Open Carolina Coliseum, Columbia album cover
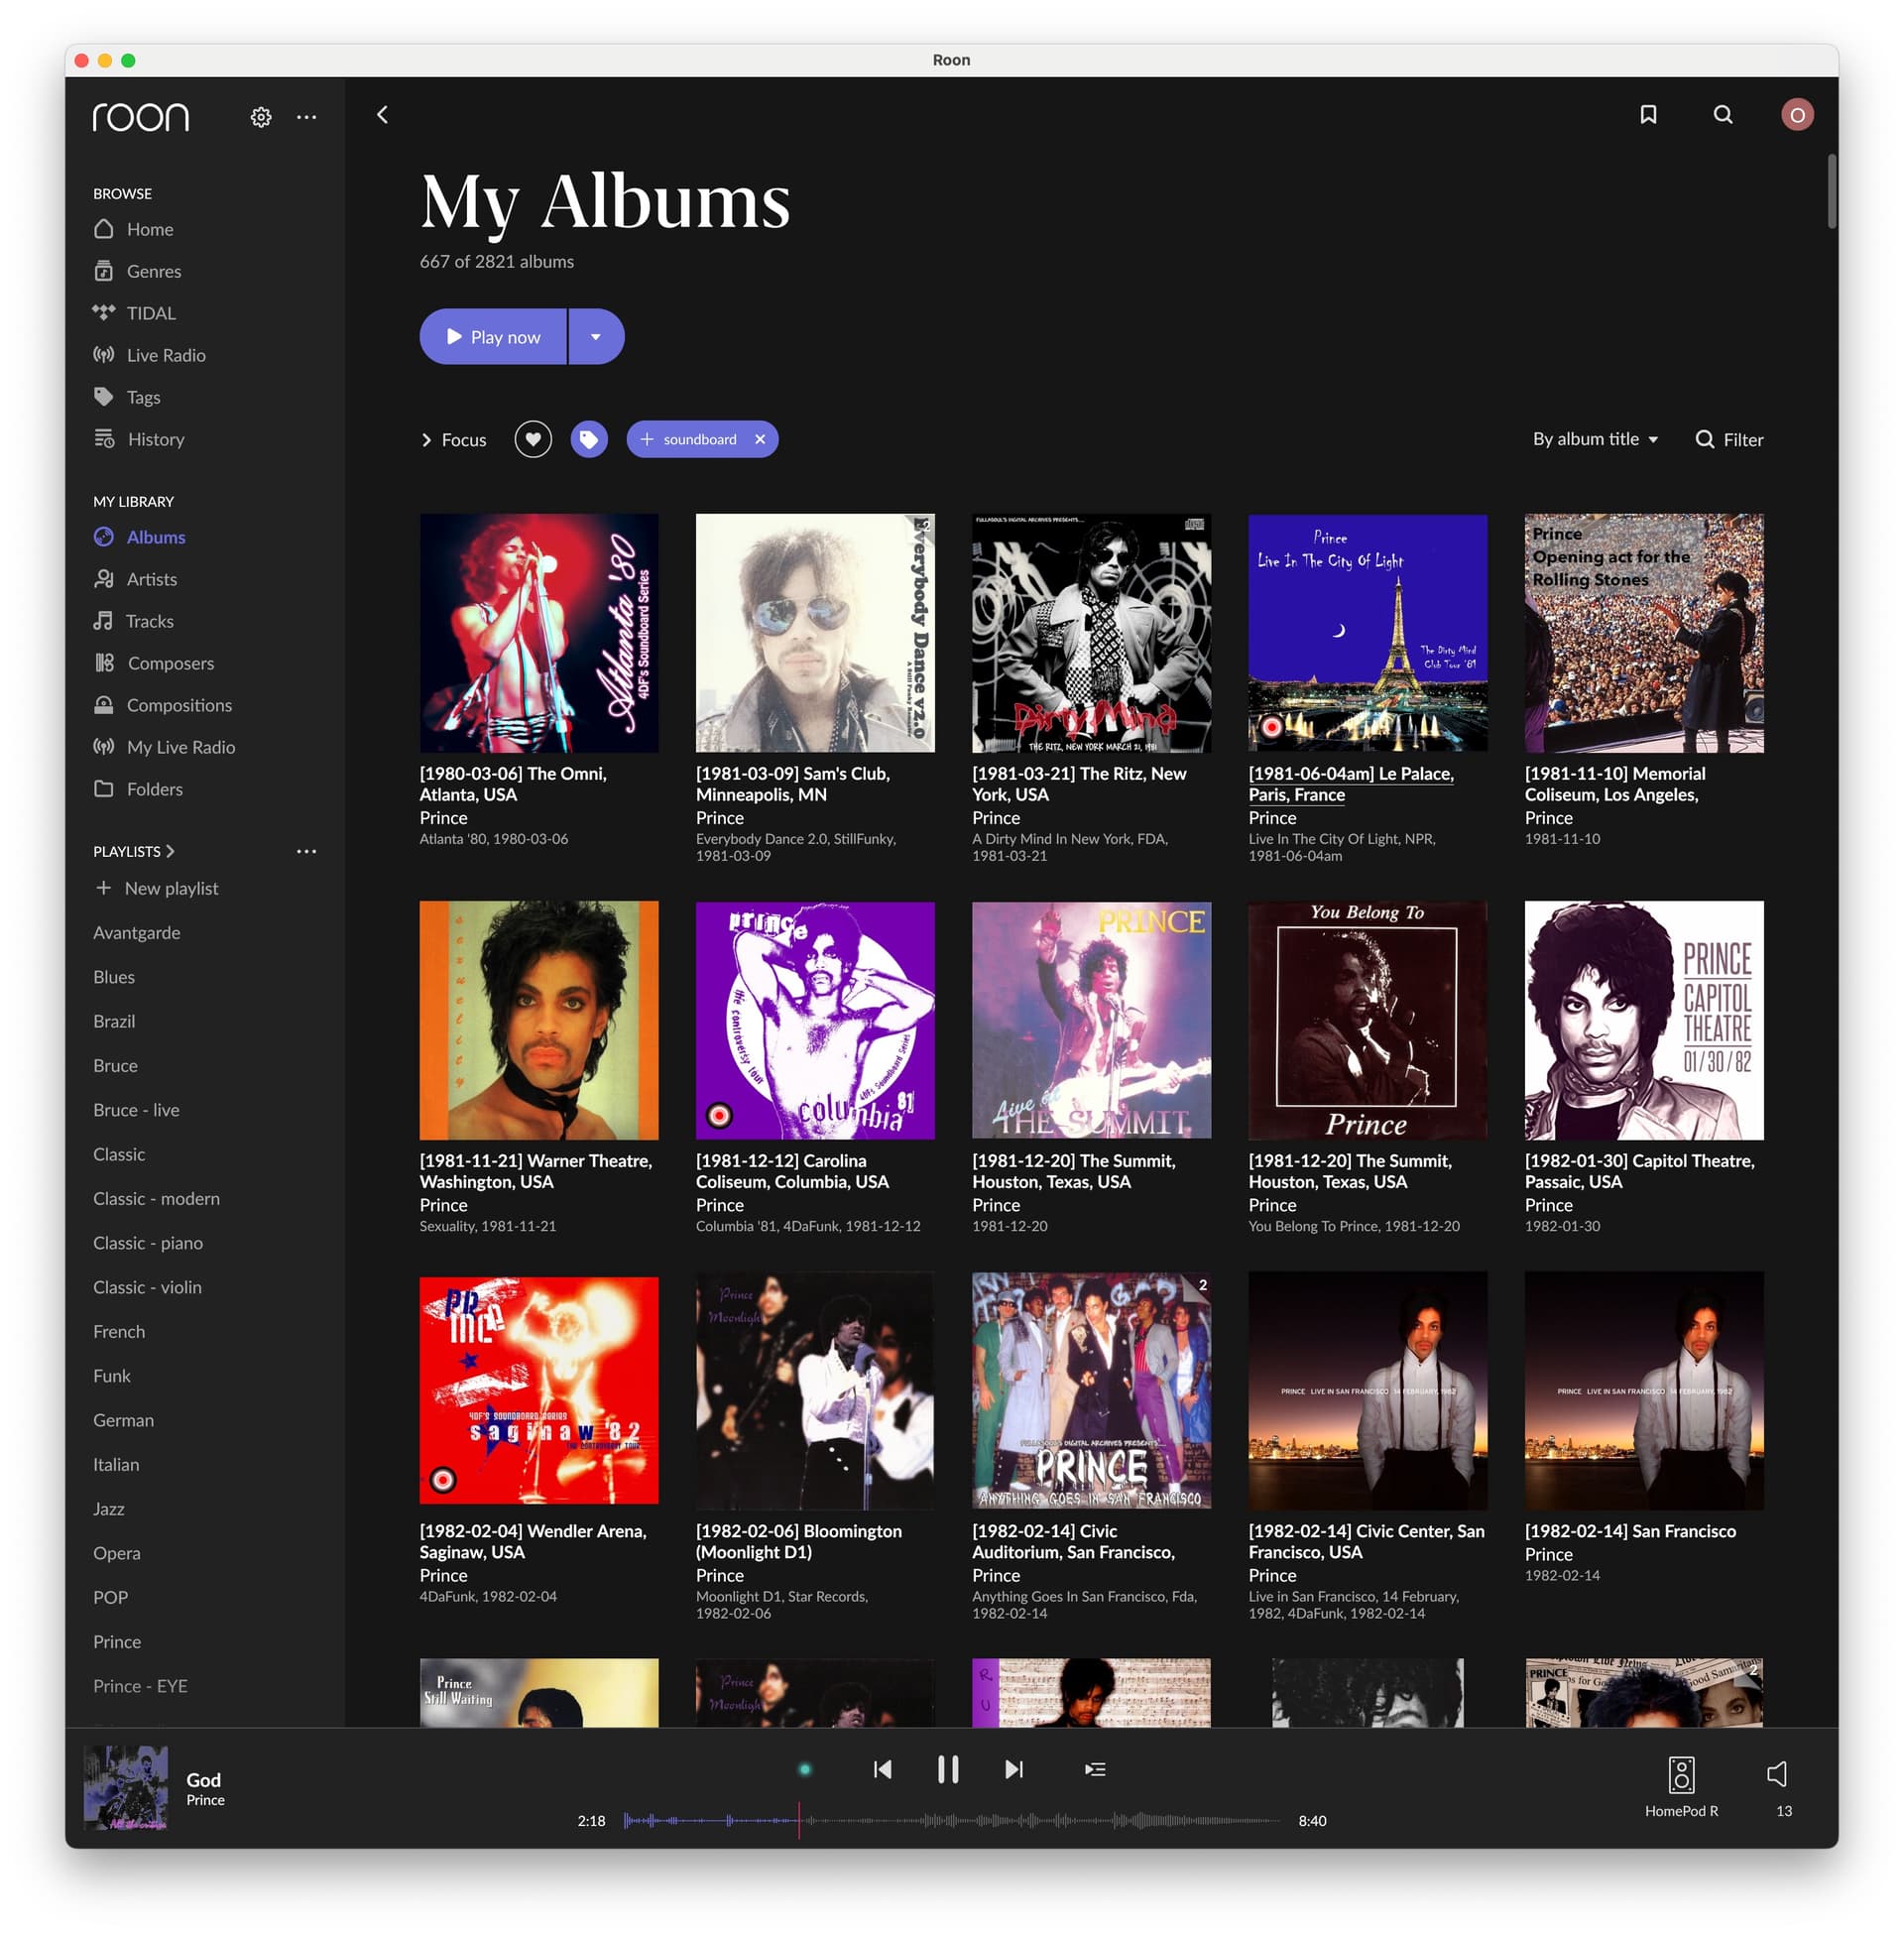1904x1935 pixels. click(x=815, y=1020)
